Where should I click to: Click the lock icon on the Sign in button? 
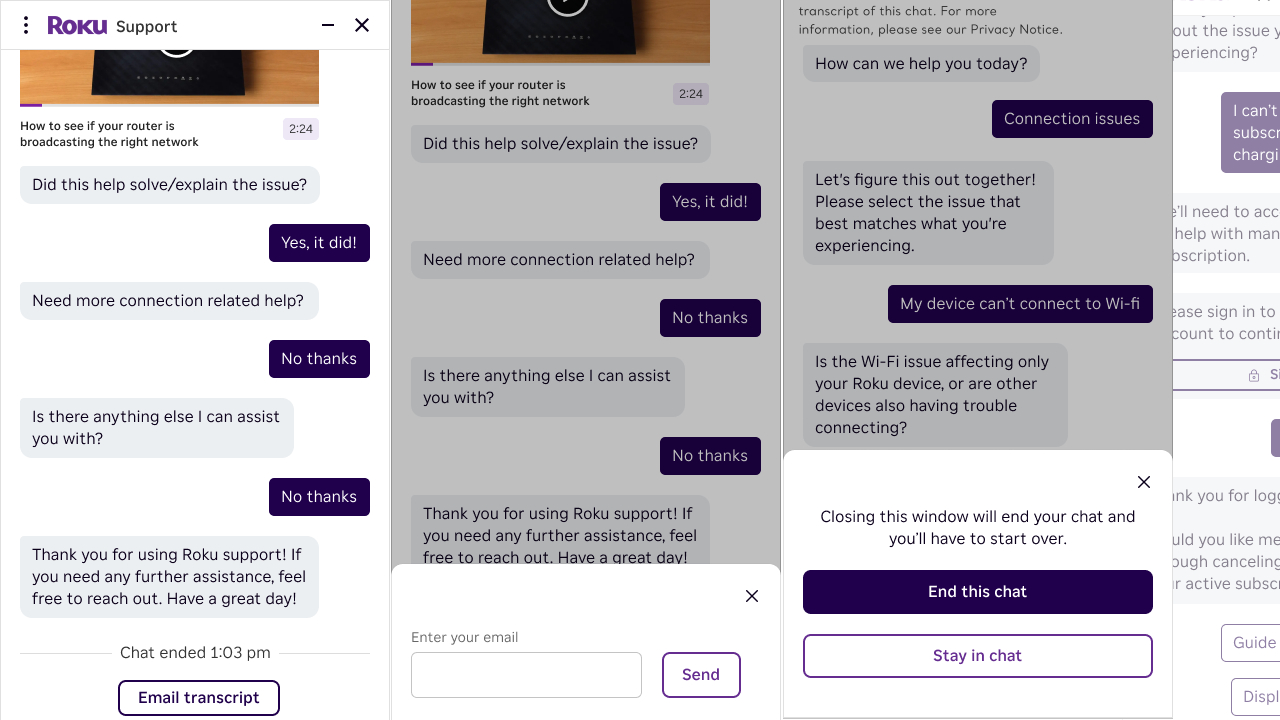[1254, 375]
